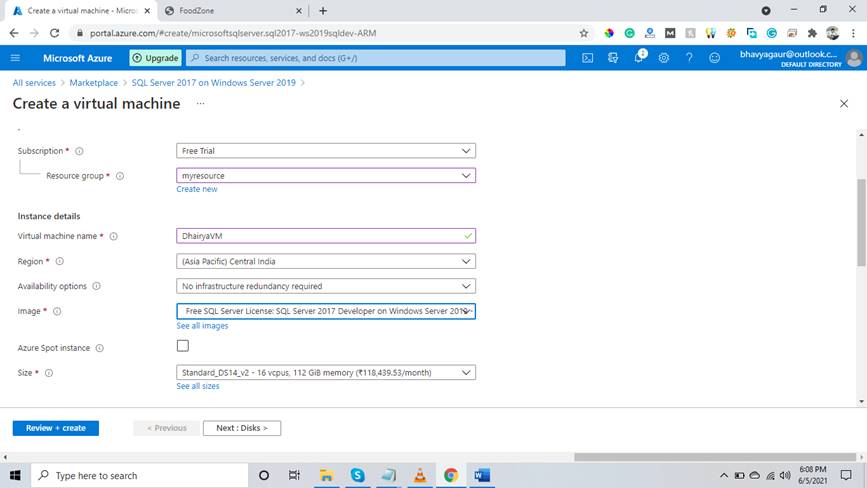Click the Windows Type here to search box
This screenshot has width=867, height=488.
[139, 475]
